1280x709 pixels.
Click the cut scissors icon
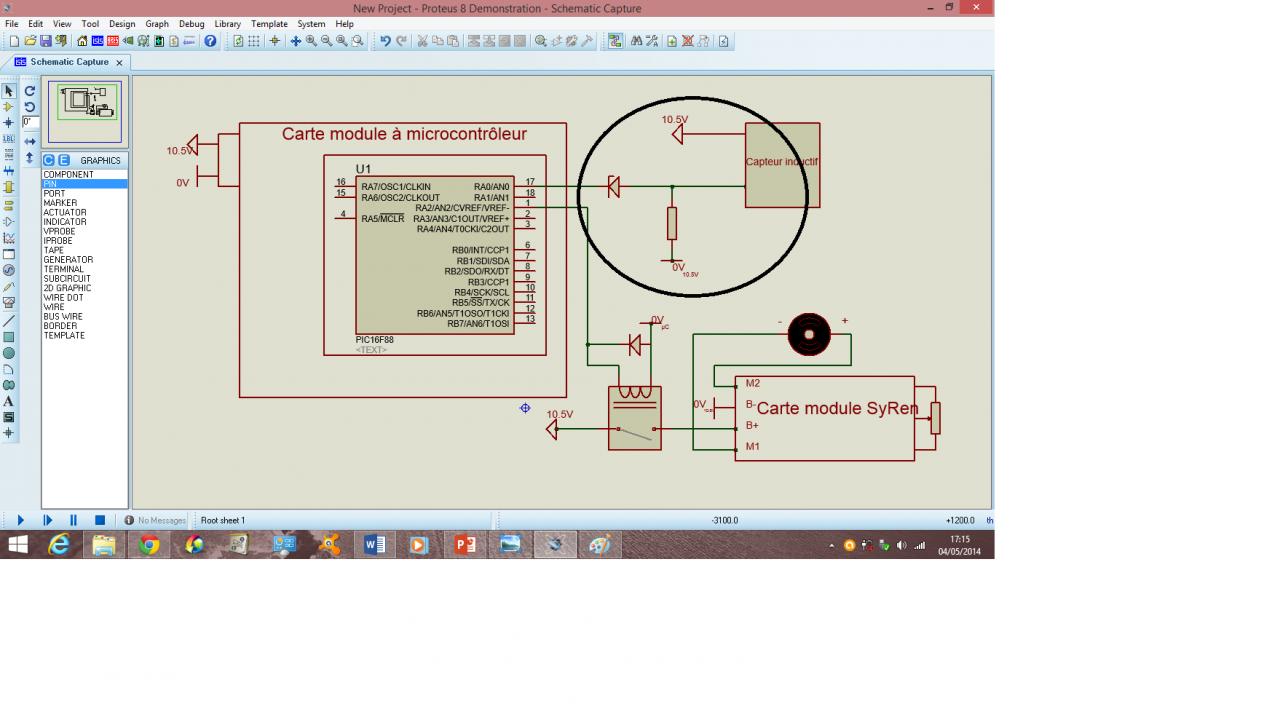pyautogui.click(x=422, y=41)
